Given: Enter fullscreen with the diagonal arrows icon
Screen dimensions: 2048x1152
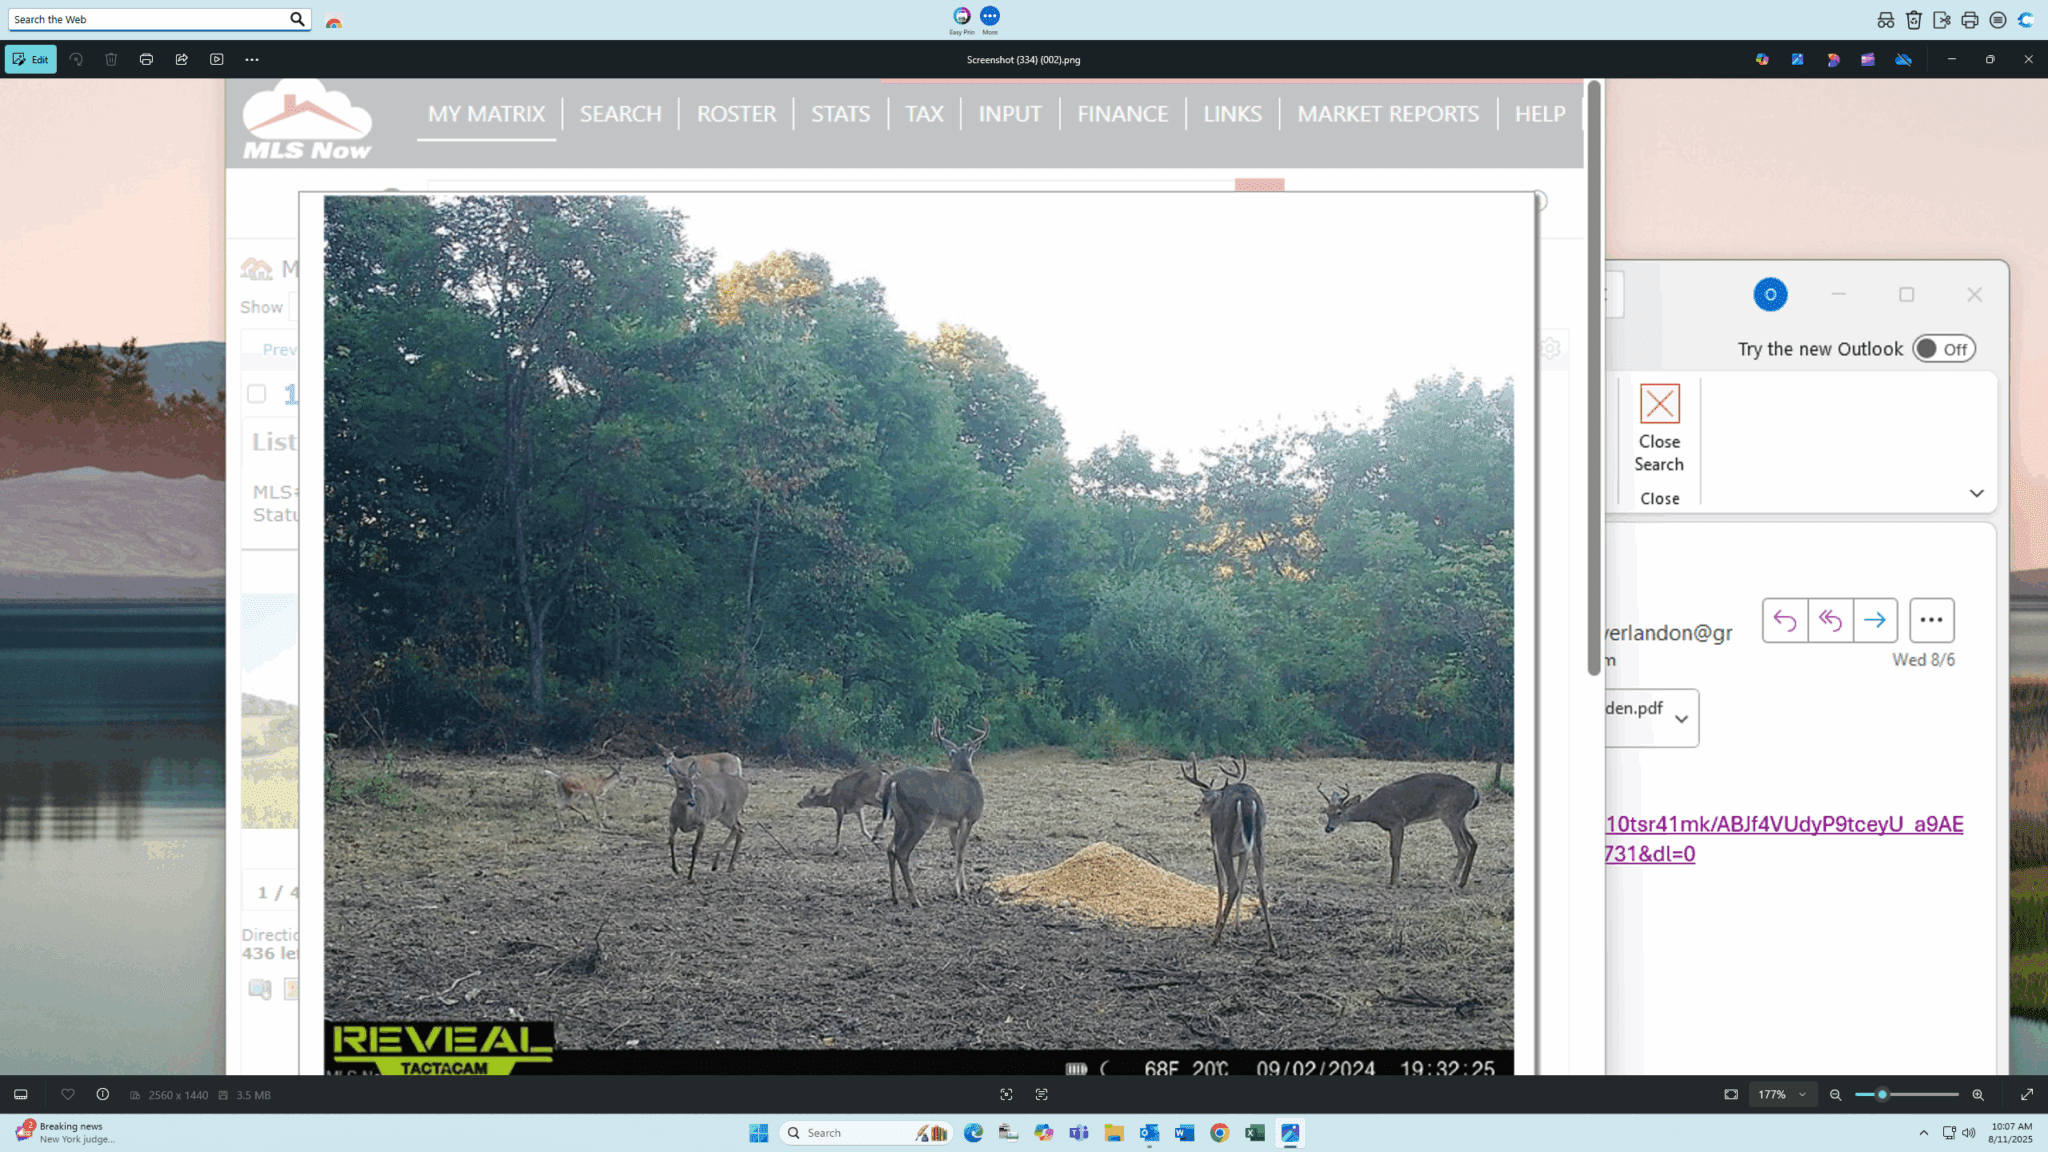Looking at the screenshot, I should 2026,1095.
